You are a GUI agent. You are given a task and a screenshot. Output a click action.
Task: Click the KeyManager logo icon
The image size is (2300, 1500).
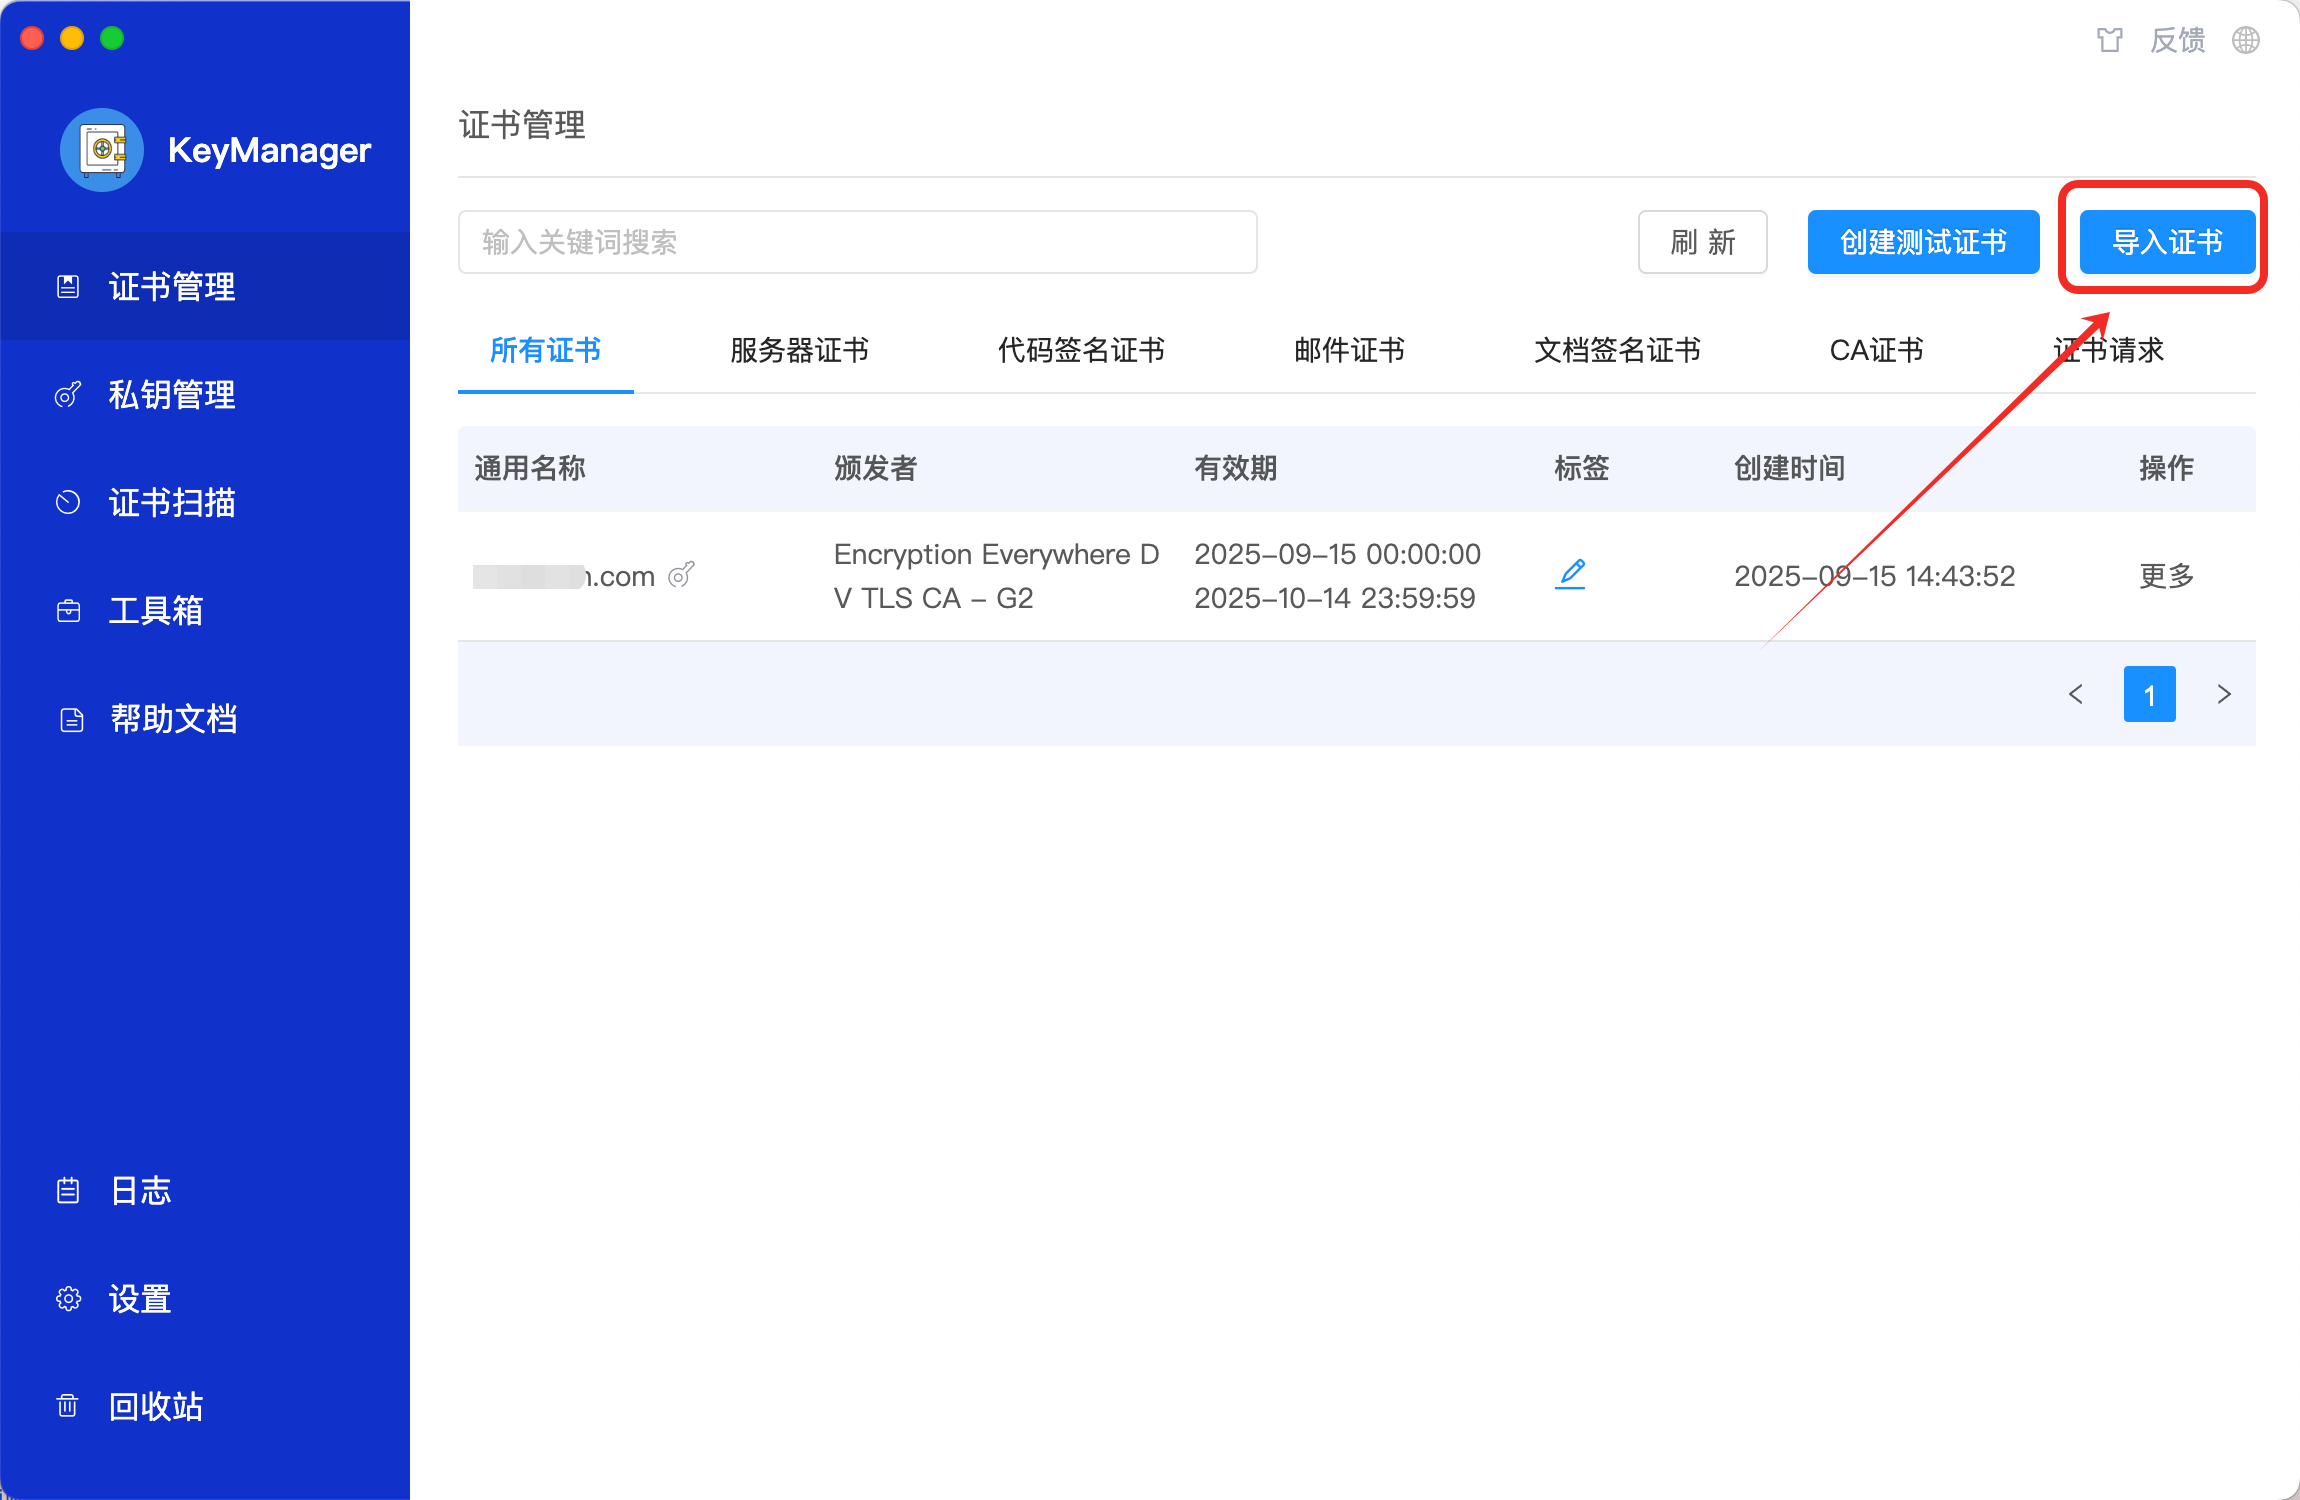tap(102, 150)
